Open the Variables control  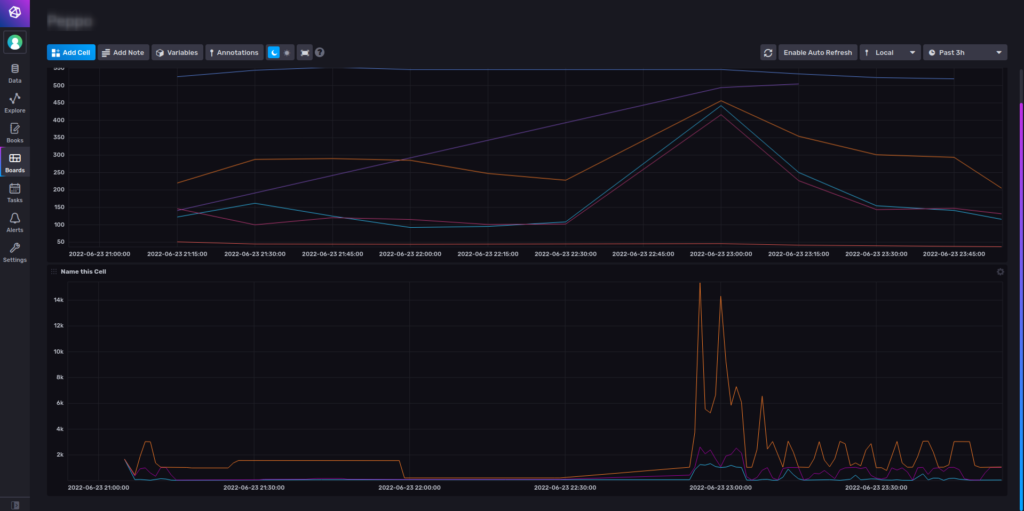point(177,52)
